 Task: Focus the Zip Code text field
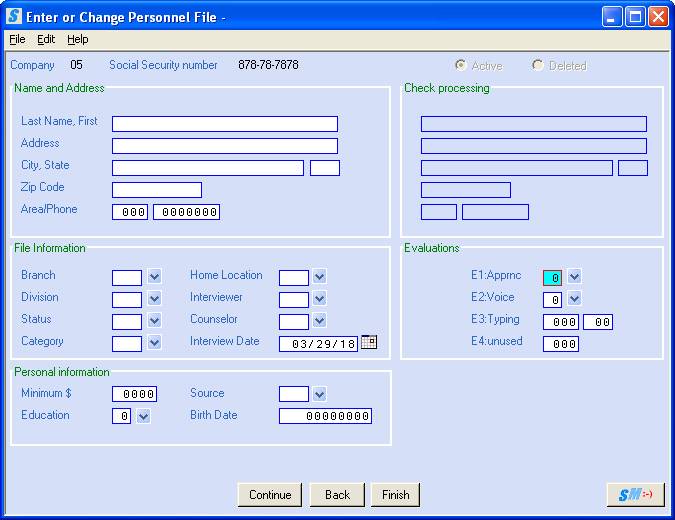click(156, 190)
